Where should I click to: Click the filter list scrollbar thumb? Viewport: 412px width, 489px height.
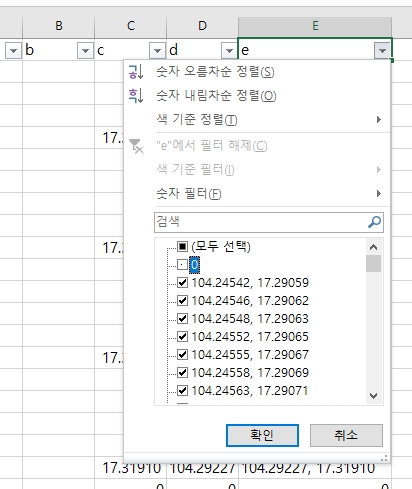pyautogui.click(x=373, y=264)
